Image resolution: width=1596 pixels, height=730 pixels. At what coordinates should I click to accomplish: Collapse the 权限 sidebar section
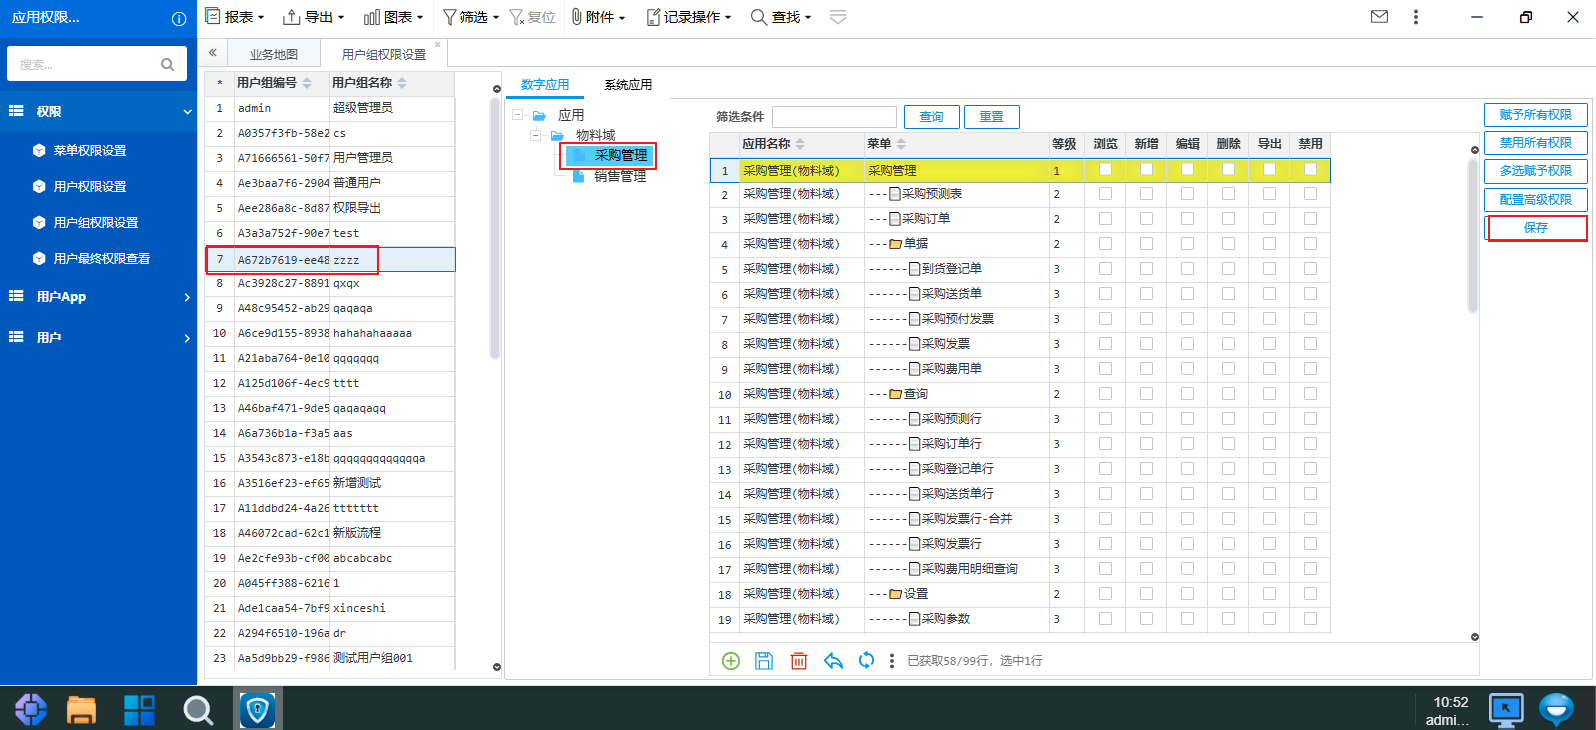coord(187,112)
